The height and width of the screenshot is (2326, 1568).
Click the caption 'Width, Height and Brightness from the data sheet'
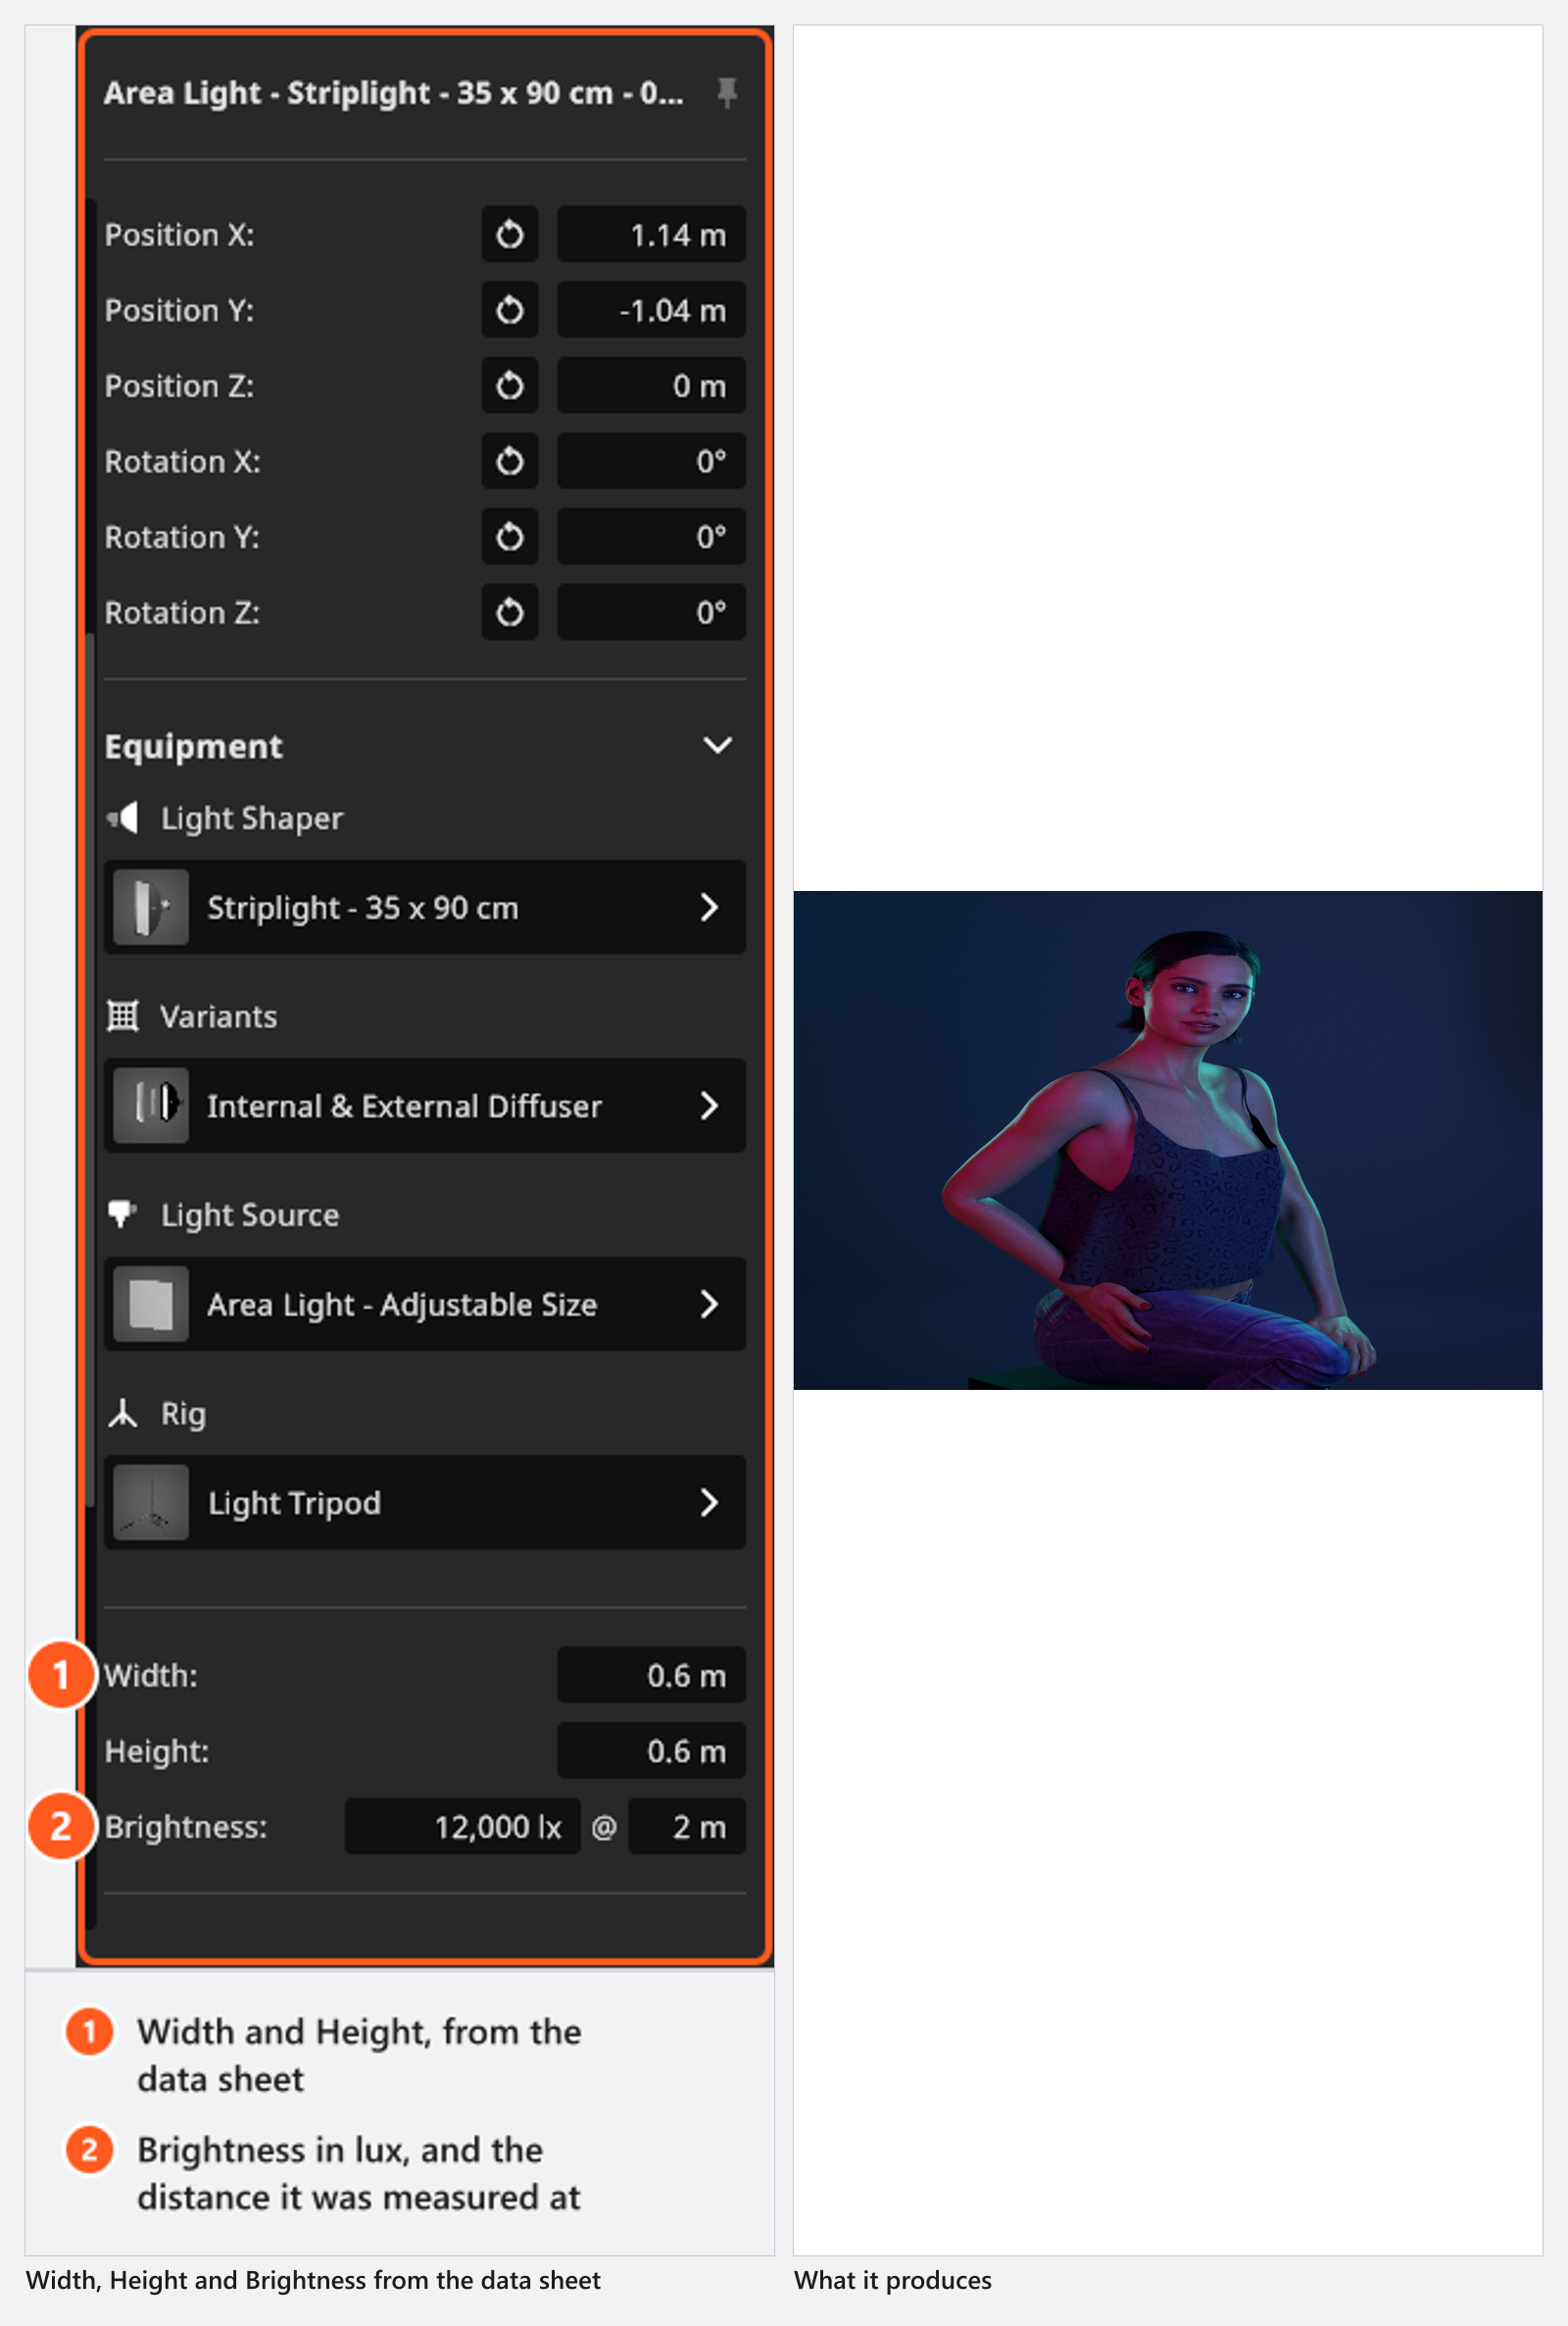click(313, 2280)
